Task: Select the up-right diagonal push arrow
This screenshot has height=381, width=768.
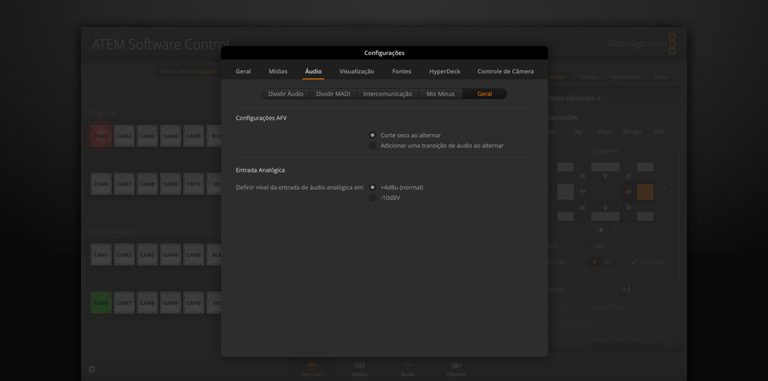Action: tap(628, 176)
